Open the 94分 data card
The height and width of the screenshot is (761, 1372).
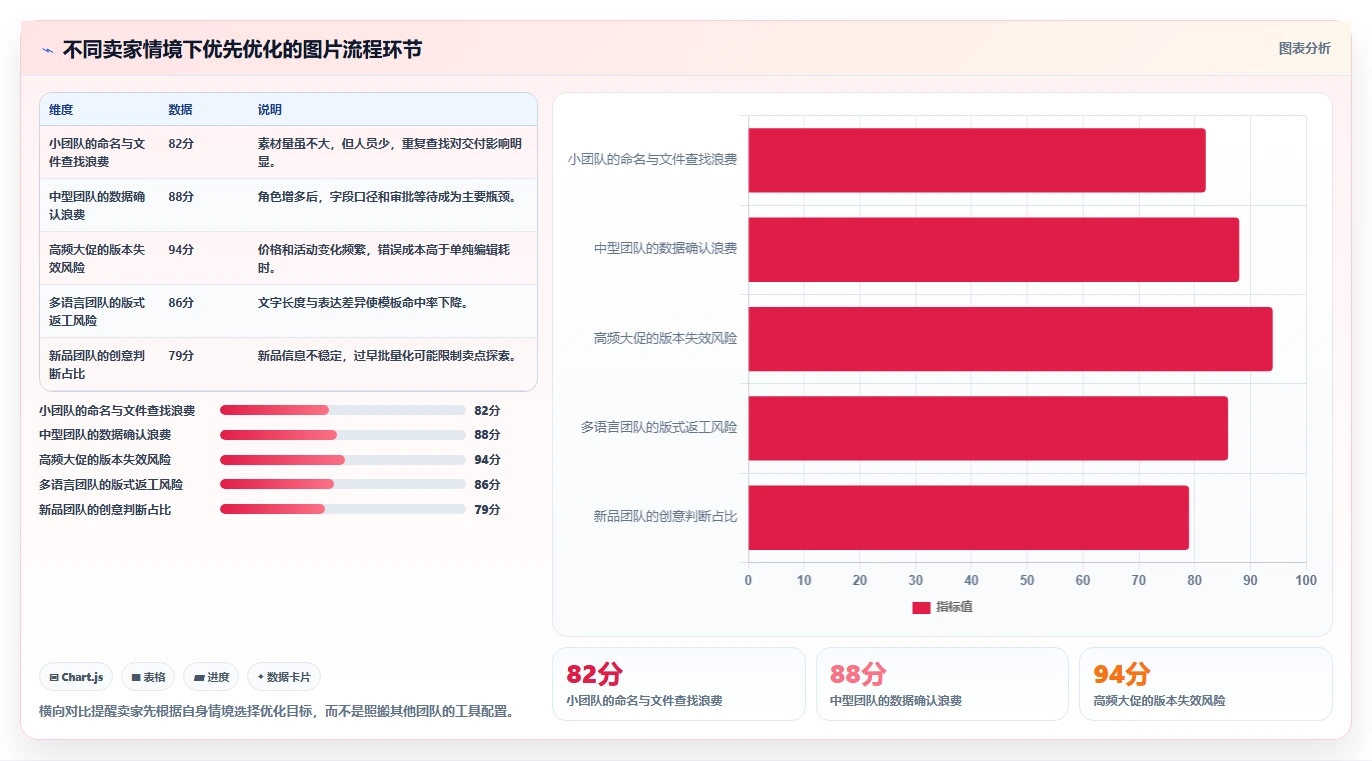pyautogui.click(x=1205, y=684)
